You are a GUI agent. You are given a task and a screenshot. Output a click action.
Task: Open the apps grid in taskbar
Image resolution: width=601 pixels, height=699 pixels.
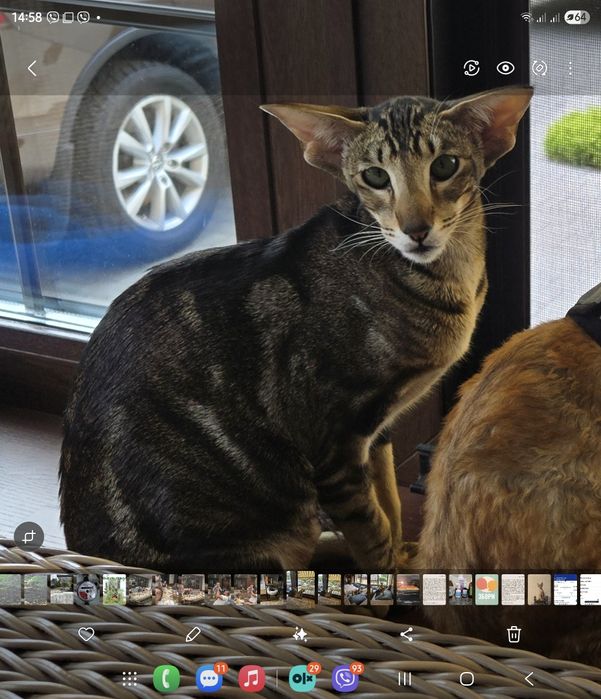(x=129, y=679)
